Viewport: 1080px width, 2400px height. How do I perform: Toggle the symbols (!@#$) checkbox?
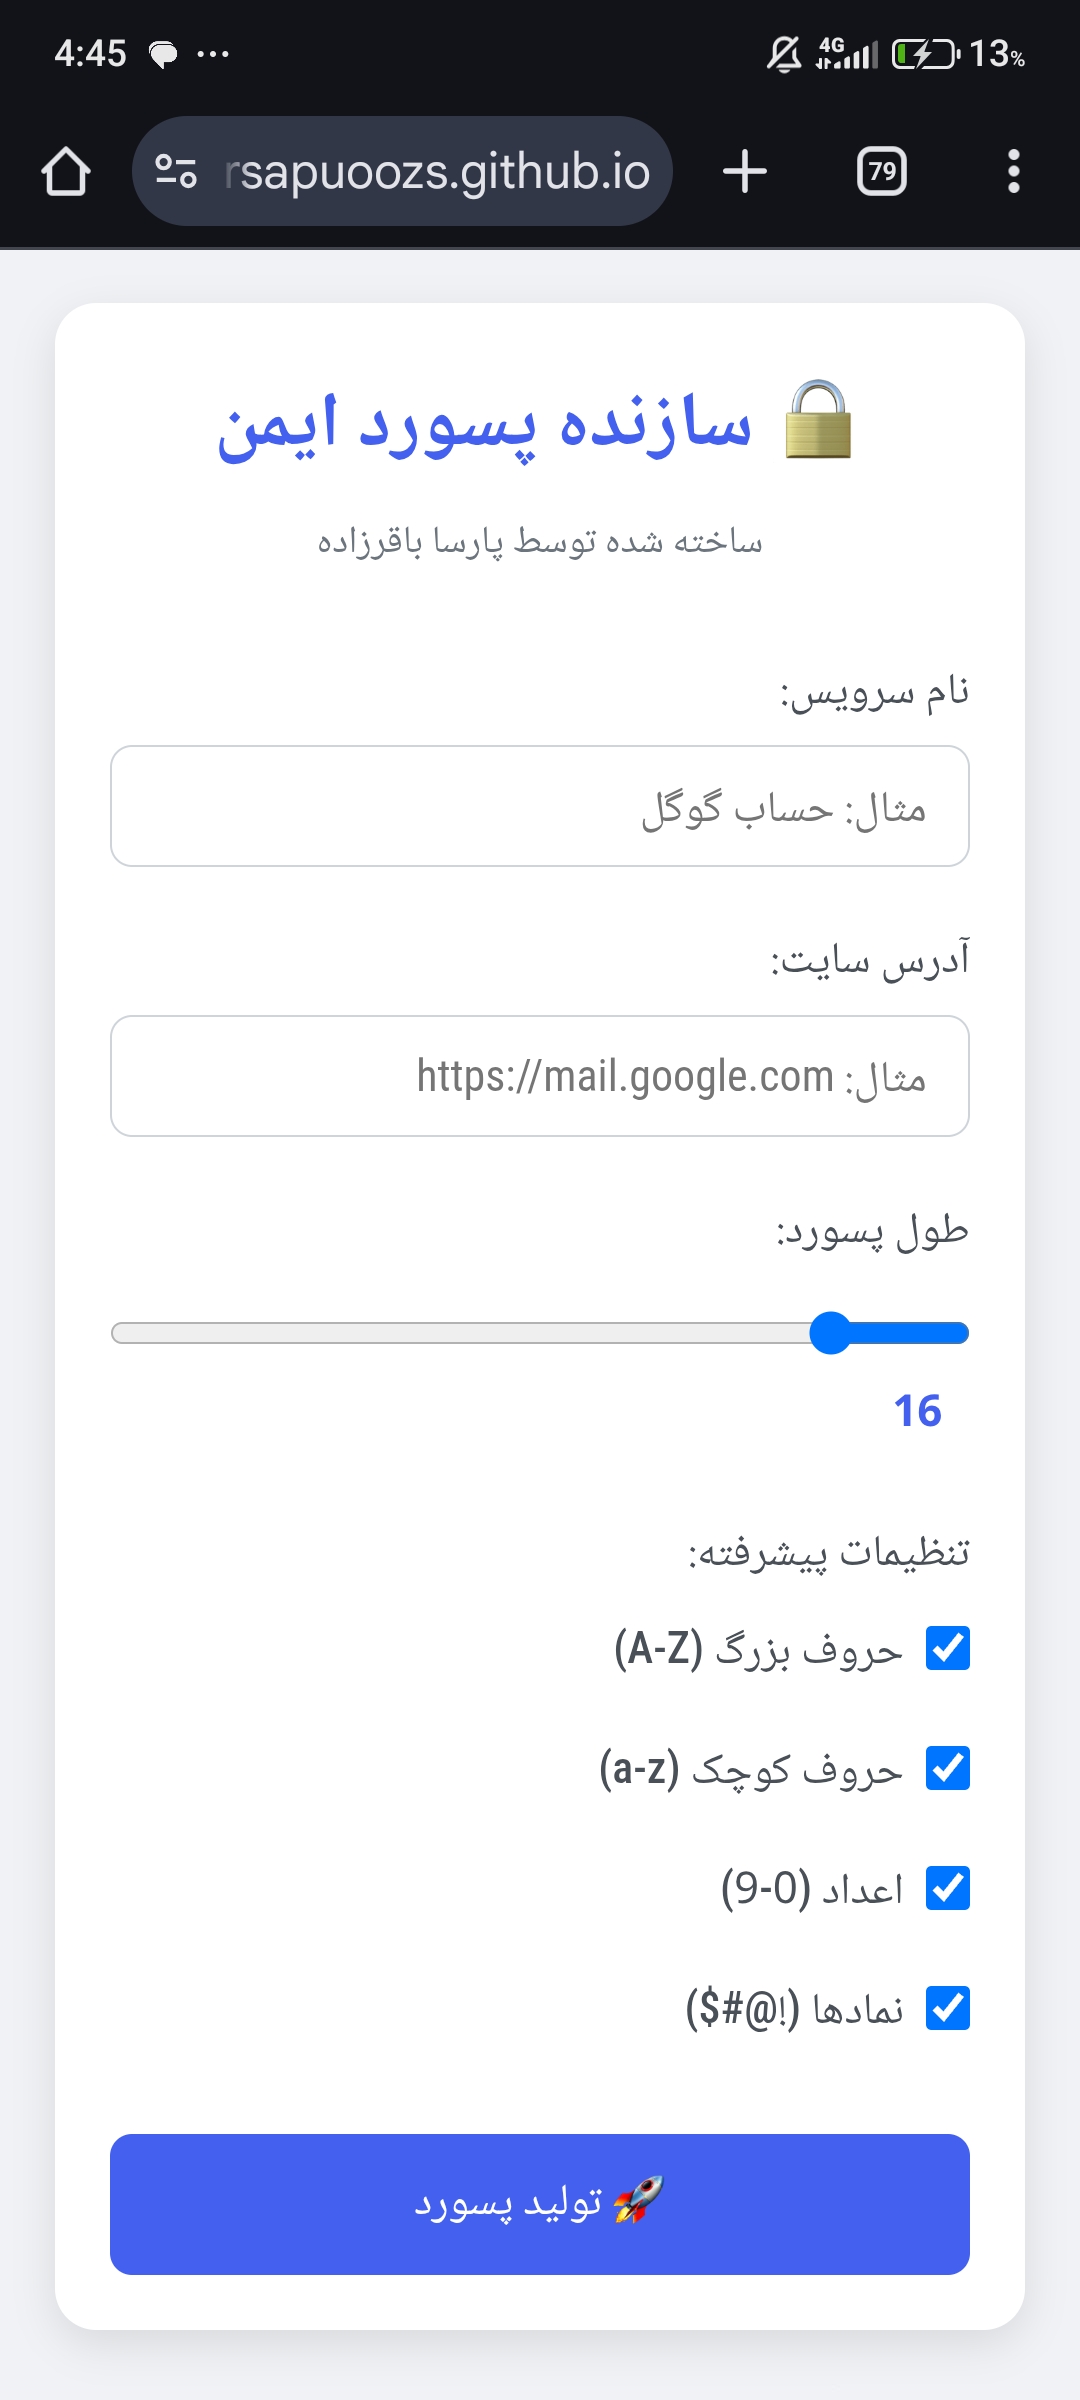coord(947,2008)
